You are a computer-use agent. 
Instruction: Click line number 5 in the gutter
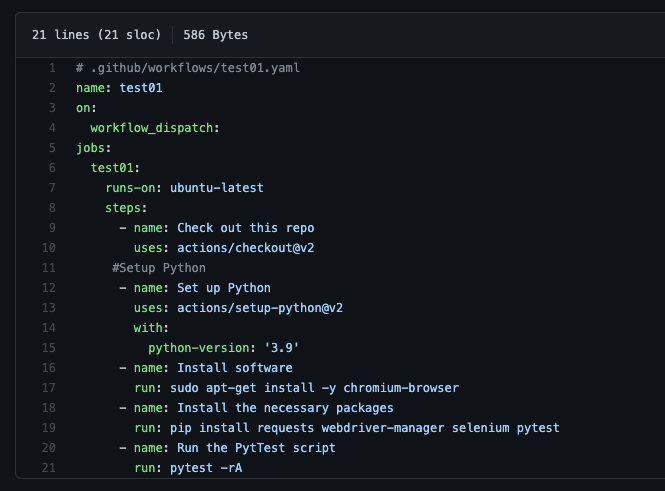(52, 148)
